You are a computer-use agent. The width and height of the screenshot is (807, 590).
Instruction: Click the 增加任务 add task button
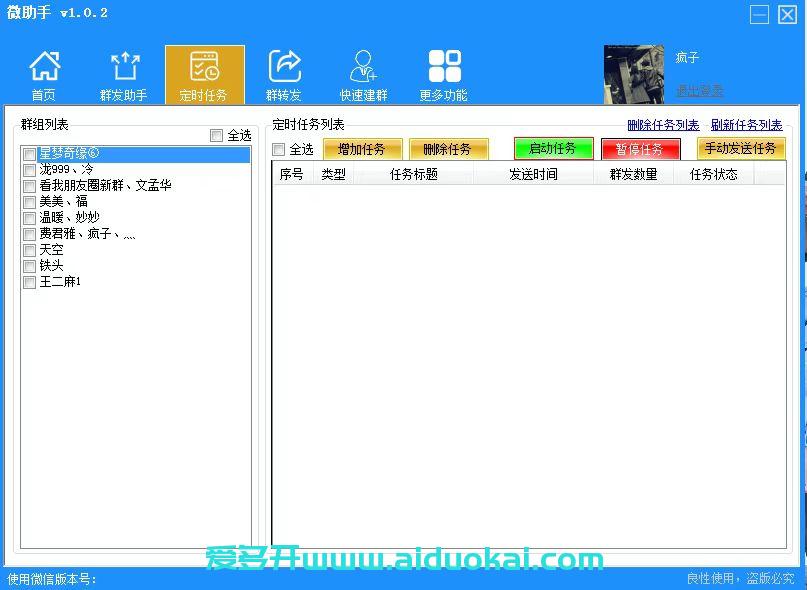tap(362, 148)
